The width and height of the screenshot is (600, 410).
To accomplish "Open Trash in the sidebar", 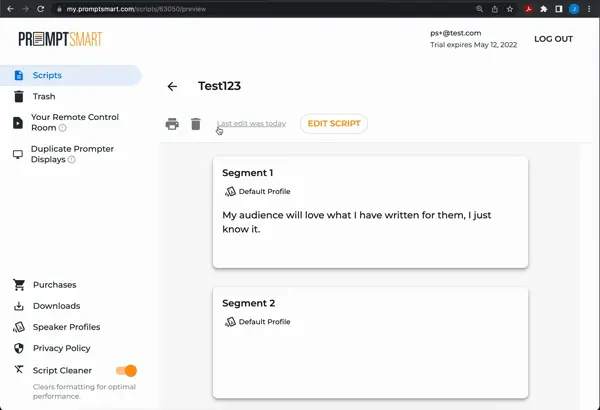I will pyautogui.click(x=44, y=97).
